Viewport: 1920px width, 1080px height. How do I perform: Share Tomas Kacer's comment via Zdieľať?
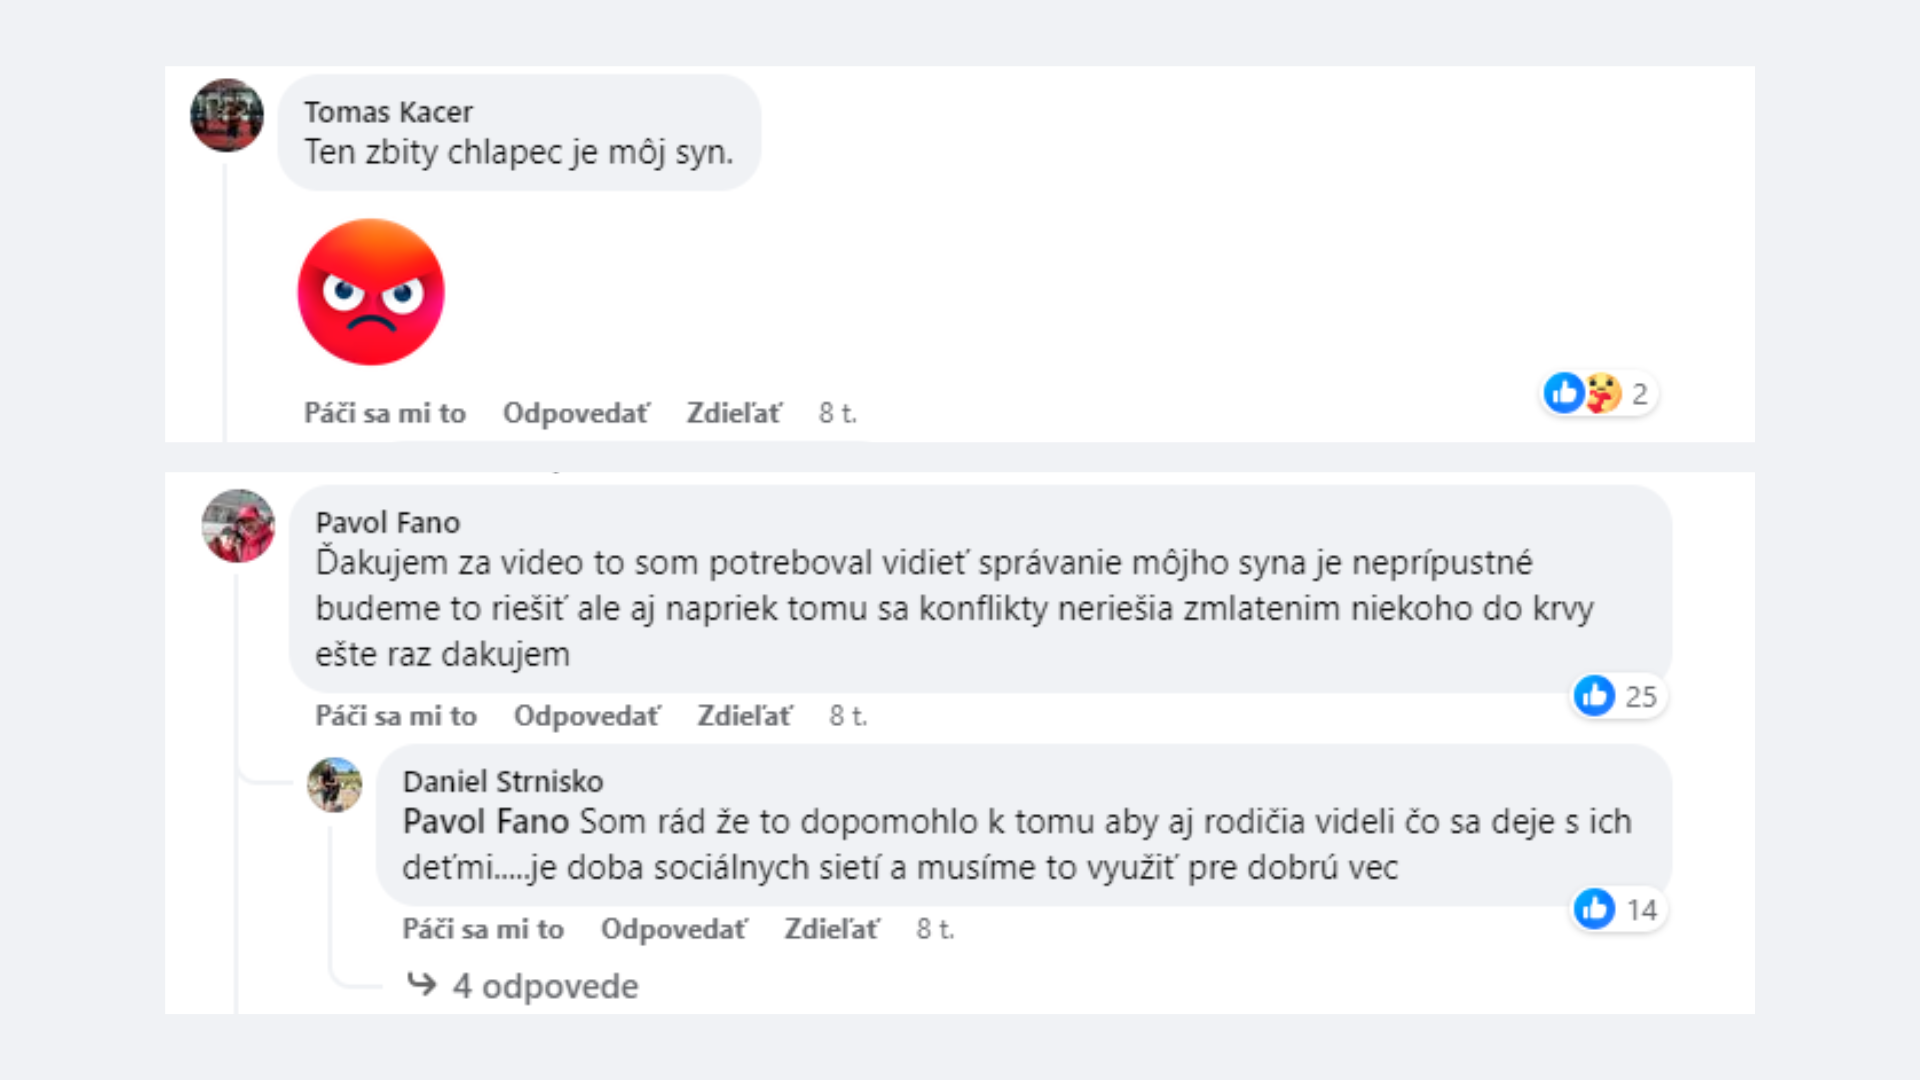tap(733, 413)
